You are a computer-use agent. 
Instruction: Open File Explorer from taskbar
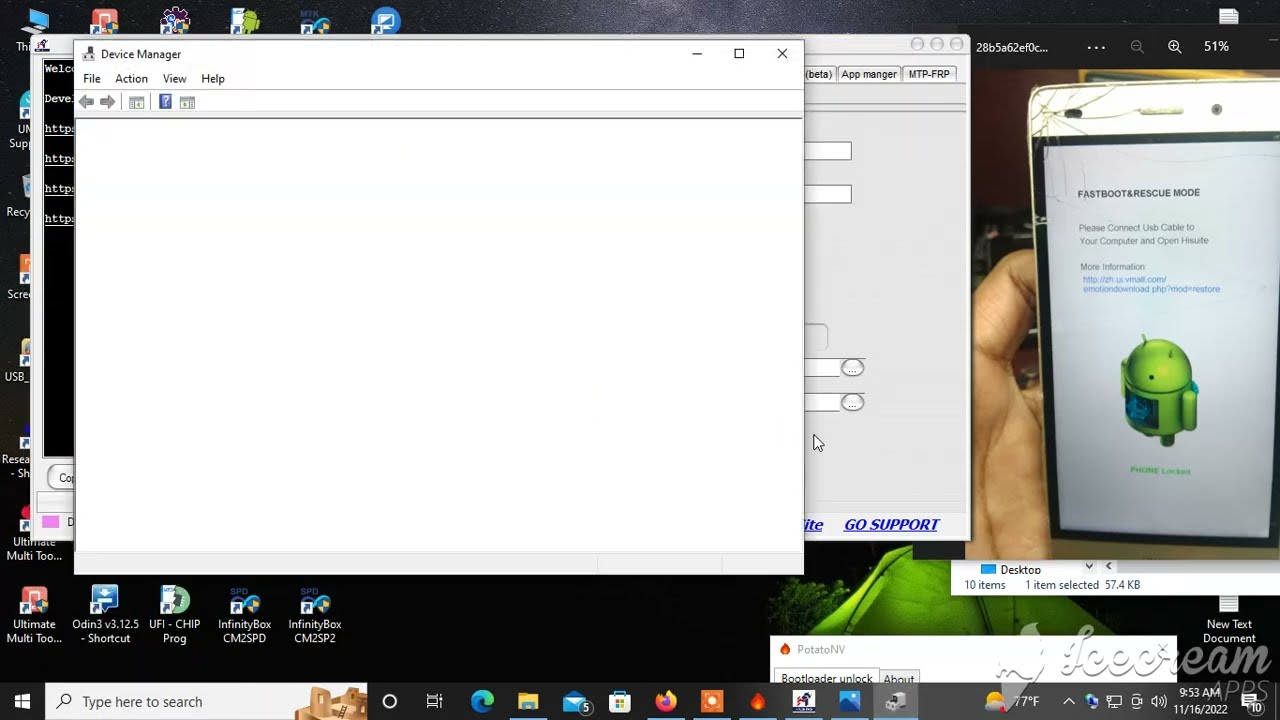528,702
